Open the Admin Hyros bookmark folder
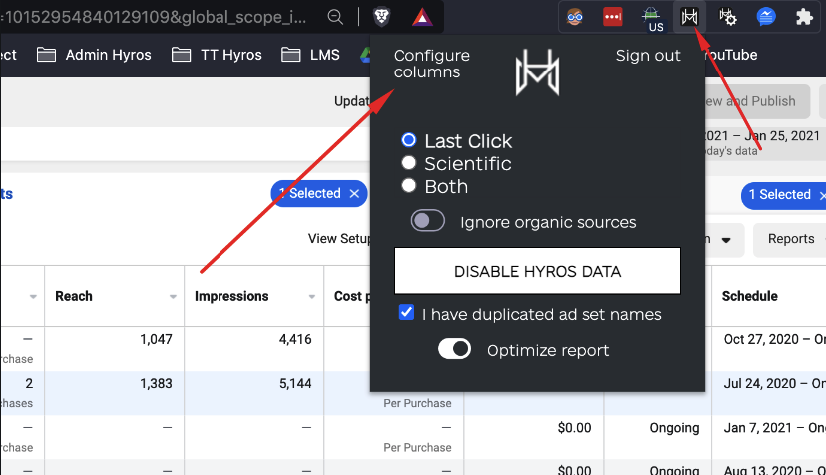The width and height of the screenshot is (826, 475). [x=94, y=55]
